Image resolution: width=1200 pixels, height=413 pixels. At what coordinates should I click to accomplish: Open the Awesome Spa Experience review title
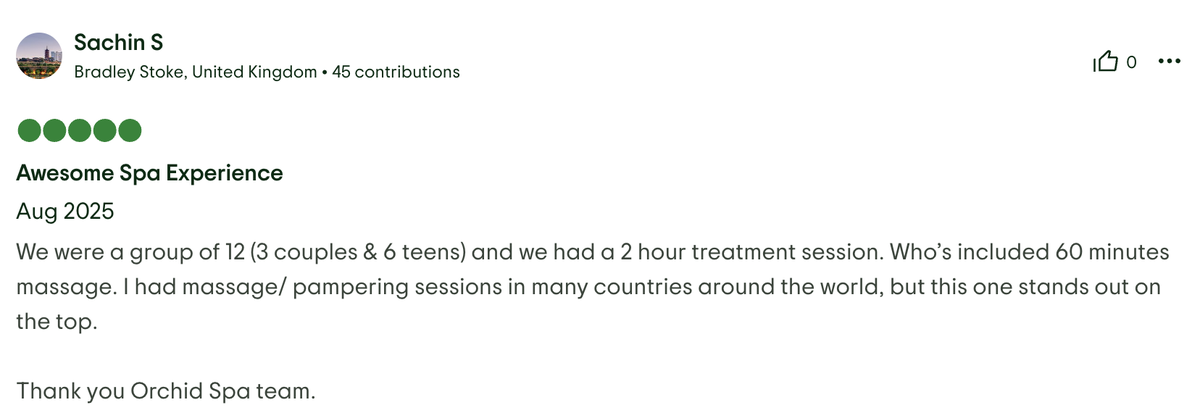click(x=150, y=173)
